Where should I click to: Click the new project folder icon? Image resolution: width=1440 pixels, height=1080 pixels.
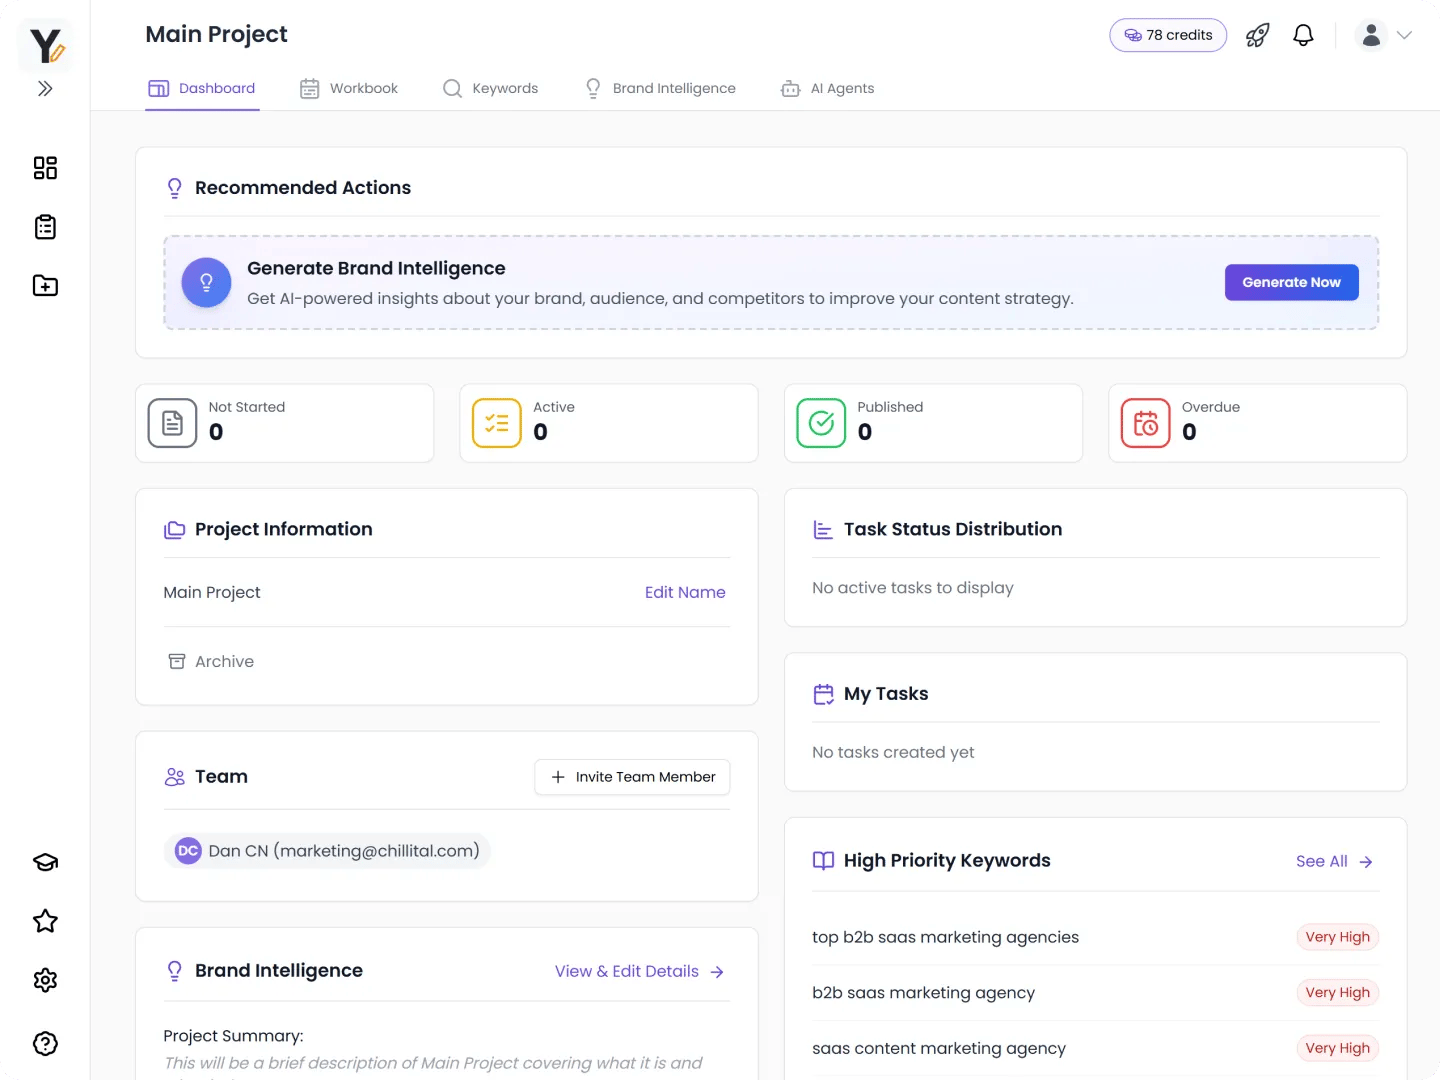tap(45, 285)
